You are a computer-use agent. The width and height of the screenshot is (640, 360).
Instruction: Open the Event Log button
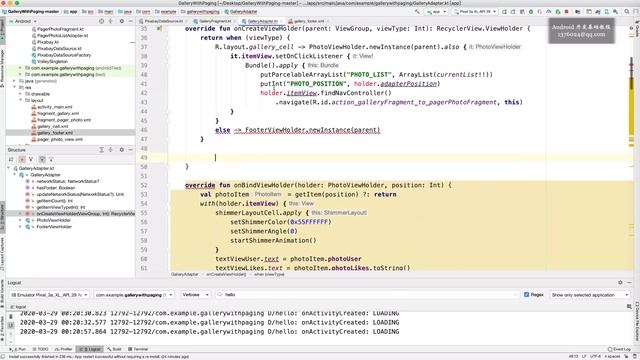(x=619, y=349)
